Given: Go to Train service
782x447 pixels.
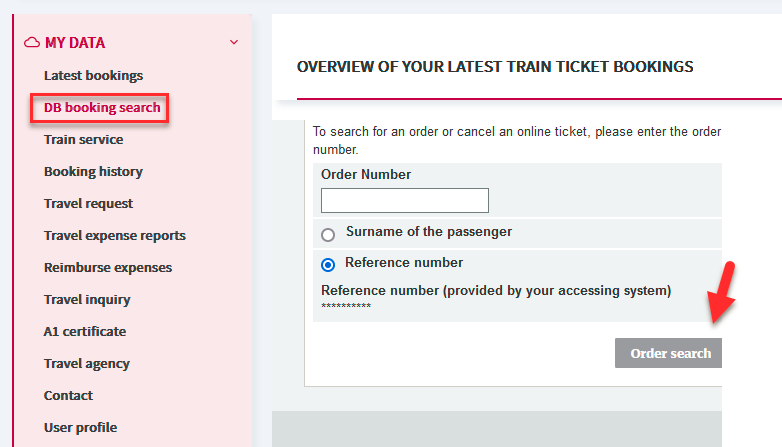Looking at the screenshot, I should coord(83,139).
